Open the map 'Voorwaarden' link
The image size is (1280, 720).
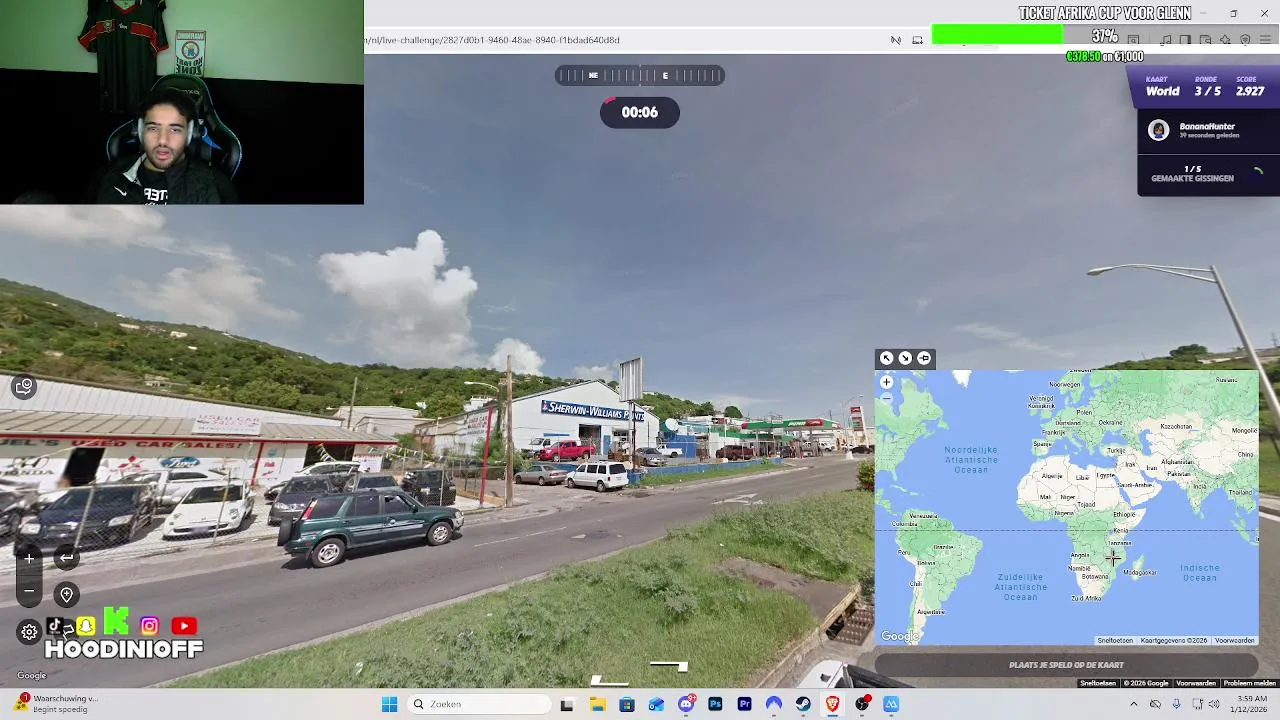click(1234, 640)
